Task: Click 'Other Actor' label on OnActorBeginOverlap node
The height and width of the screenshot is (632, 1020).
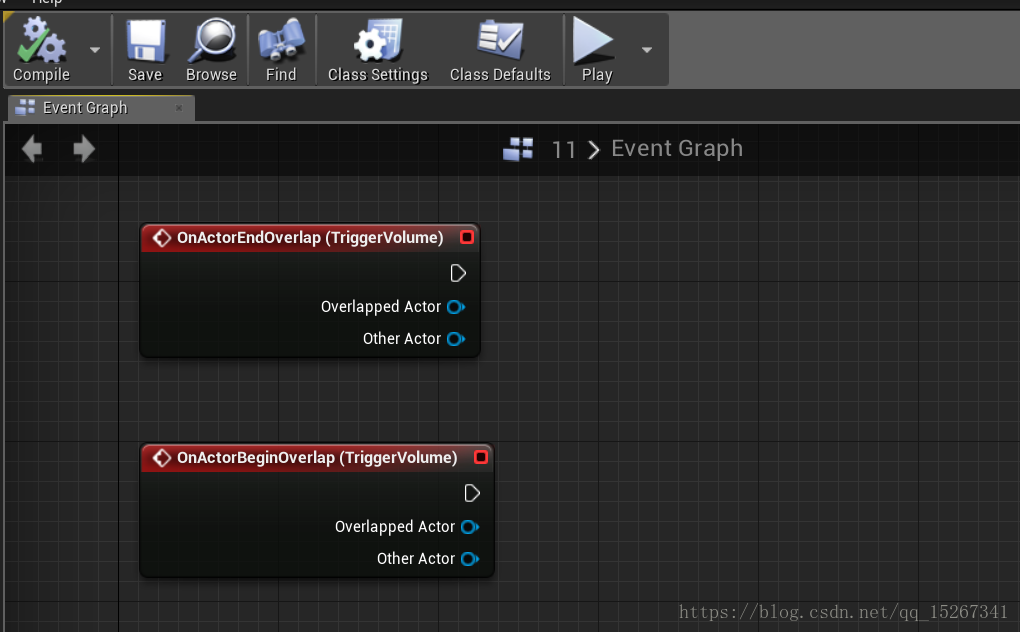Action: point(416,559)
